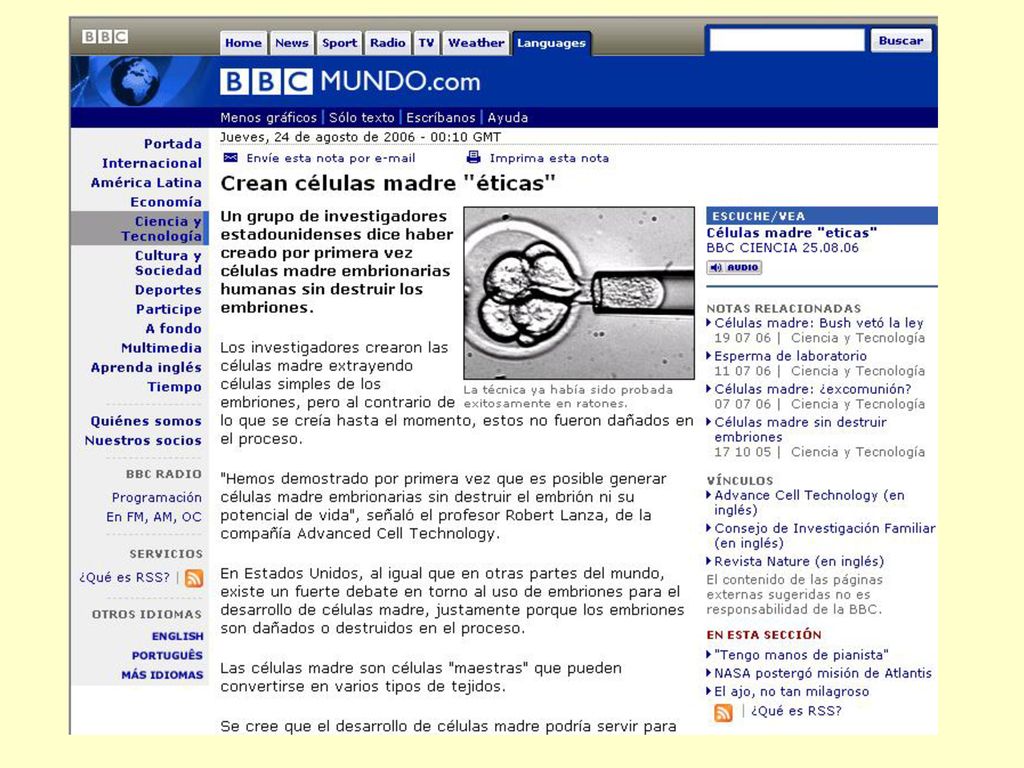Click sidebar ¿Qué es RSS? link
1024x768 pixels.
pyautogui.click(x=124, y=577)
